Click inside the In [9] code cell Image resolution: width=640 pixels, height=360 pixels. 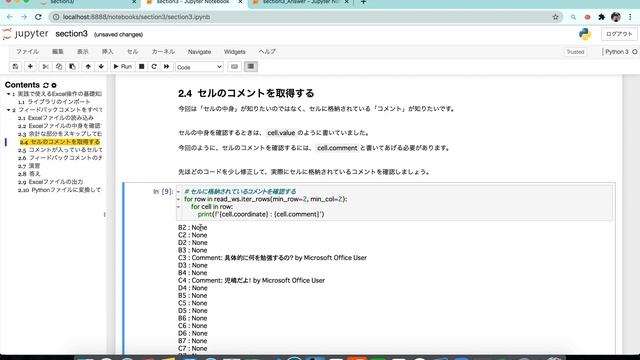(x=394, y=203)
